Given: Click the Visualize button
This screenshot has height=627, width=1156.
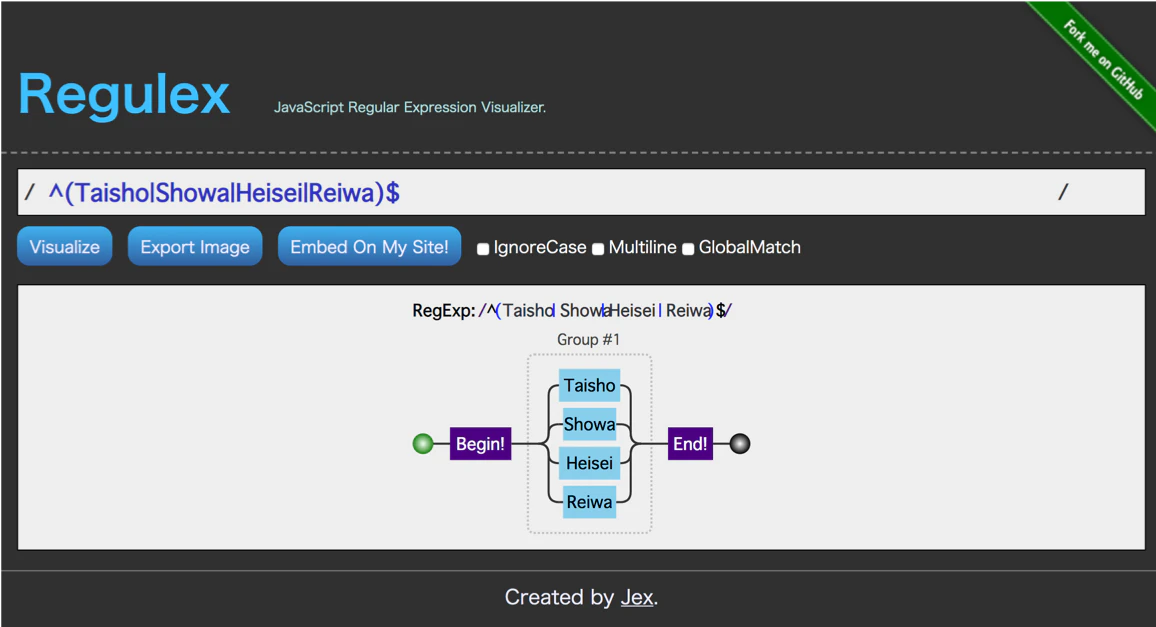Looking at the screenshot, I should coord(65,246).
